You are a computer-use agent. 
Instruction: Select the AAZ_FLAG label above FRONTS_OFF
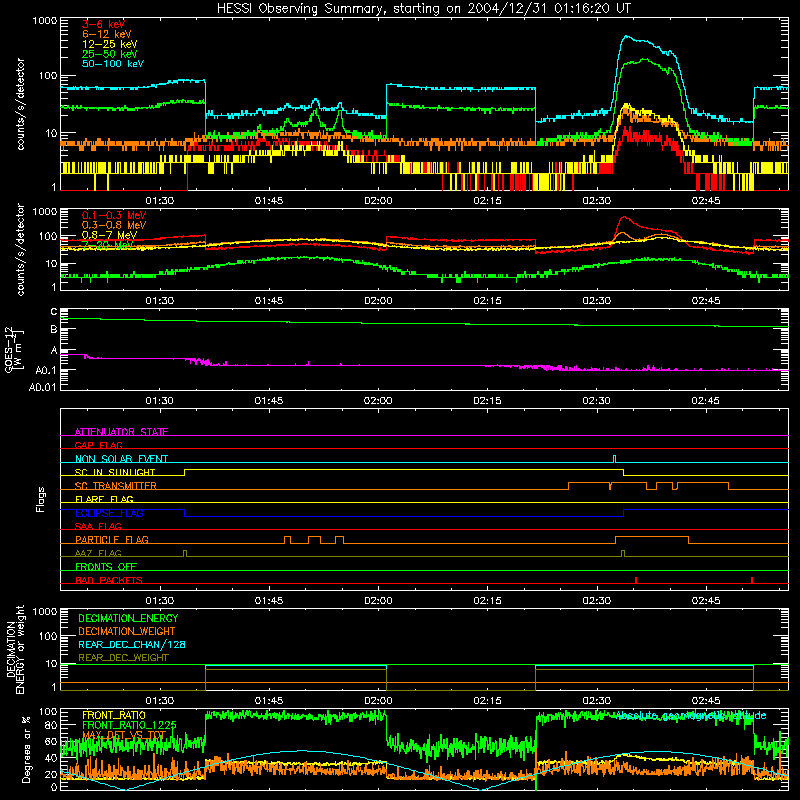point(98,553)
